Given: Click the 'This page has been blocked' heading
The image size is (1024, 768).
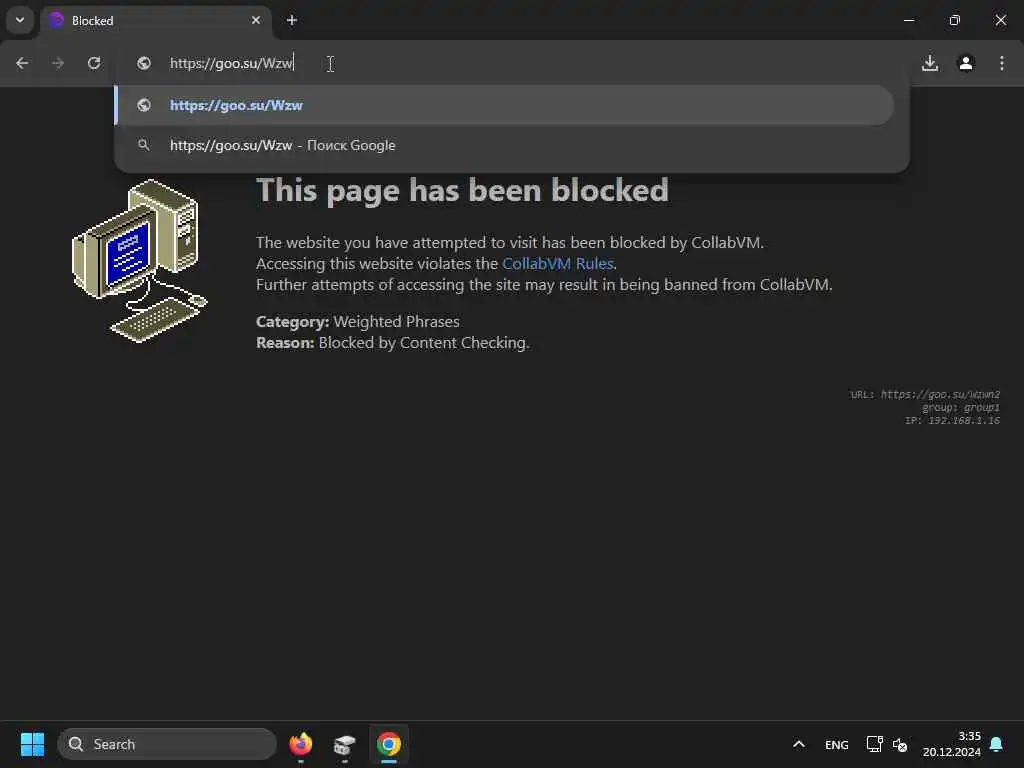Looking at the screenshot, I should point(462,190).
